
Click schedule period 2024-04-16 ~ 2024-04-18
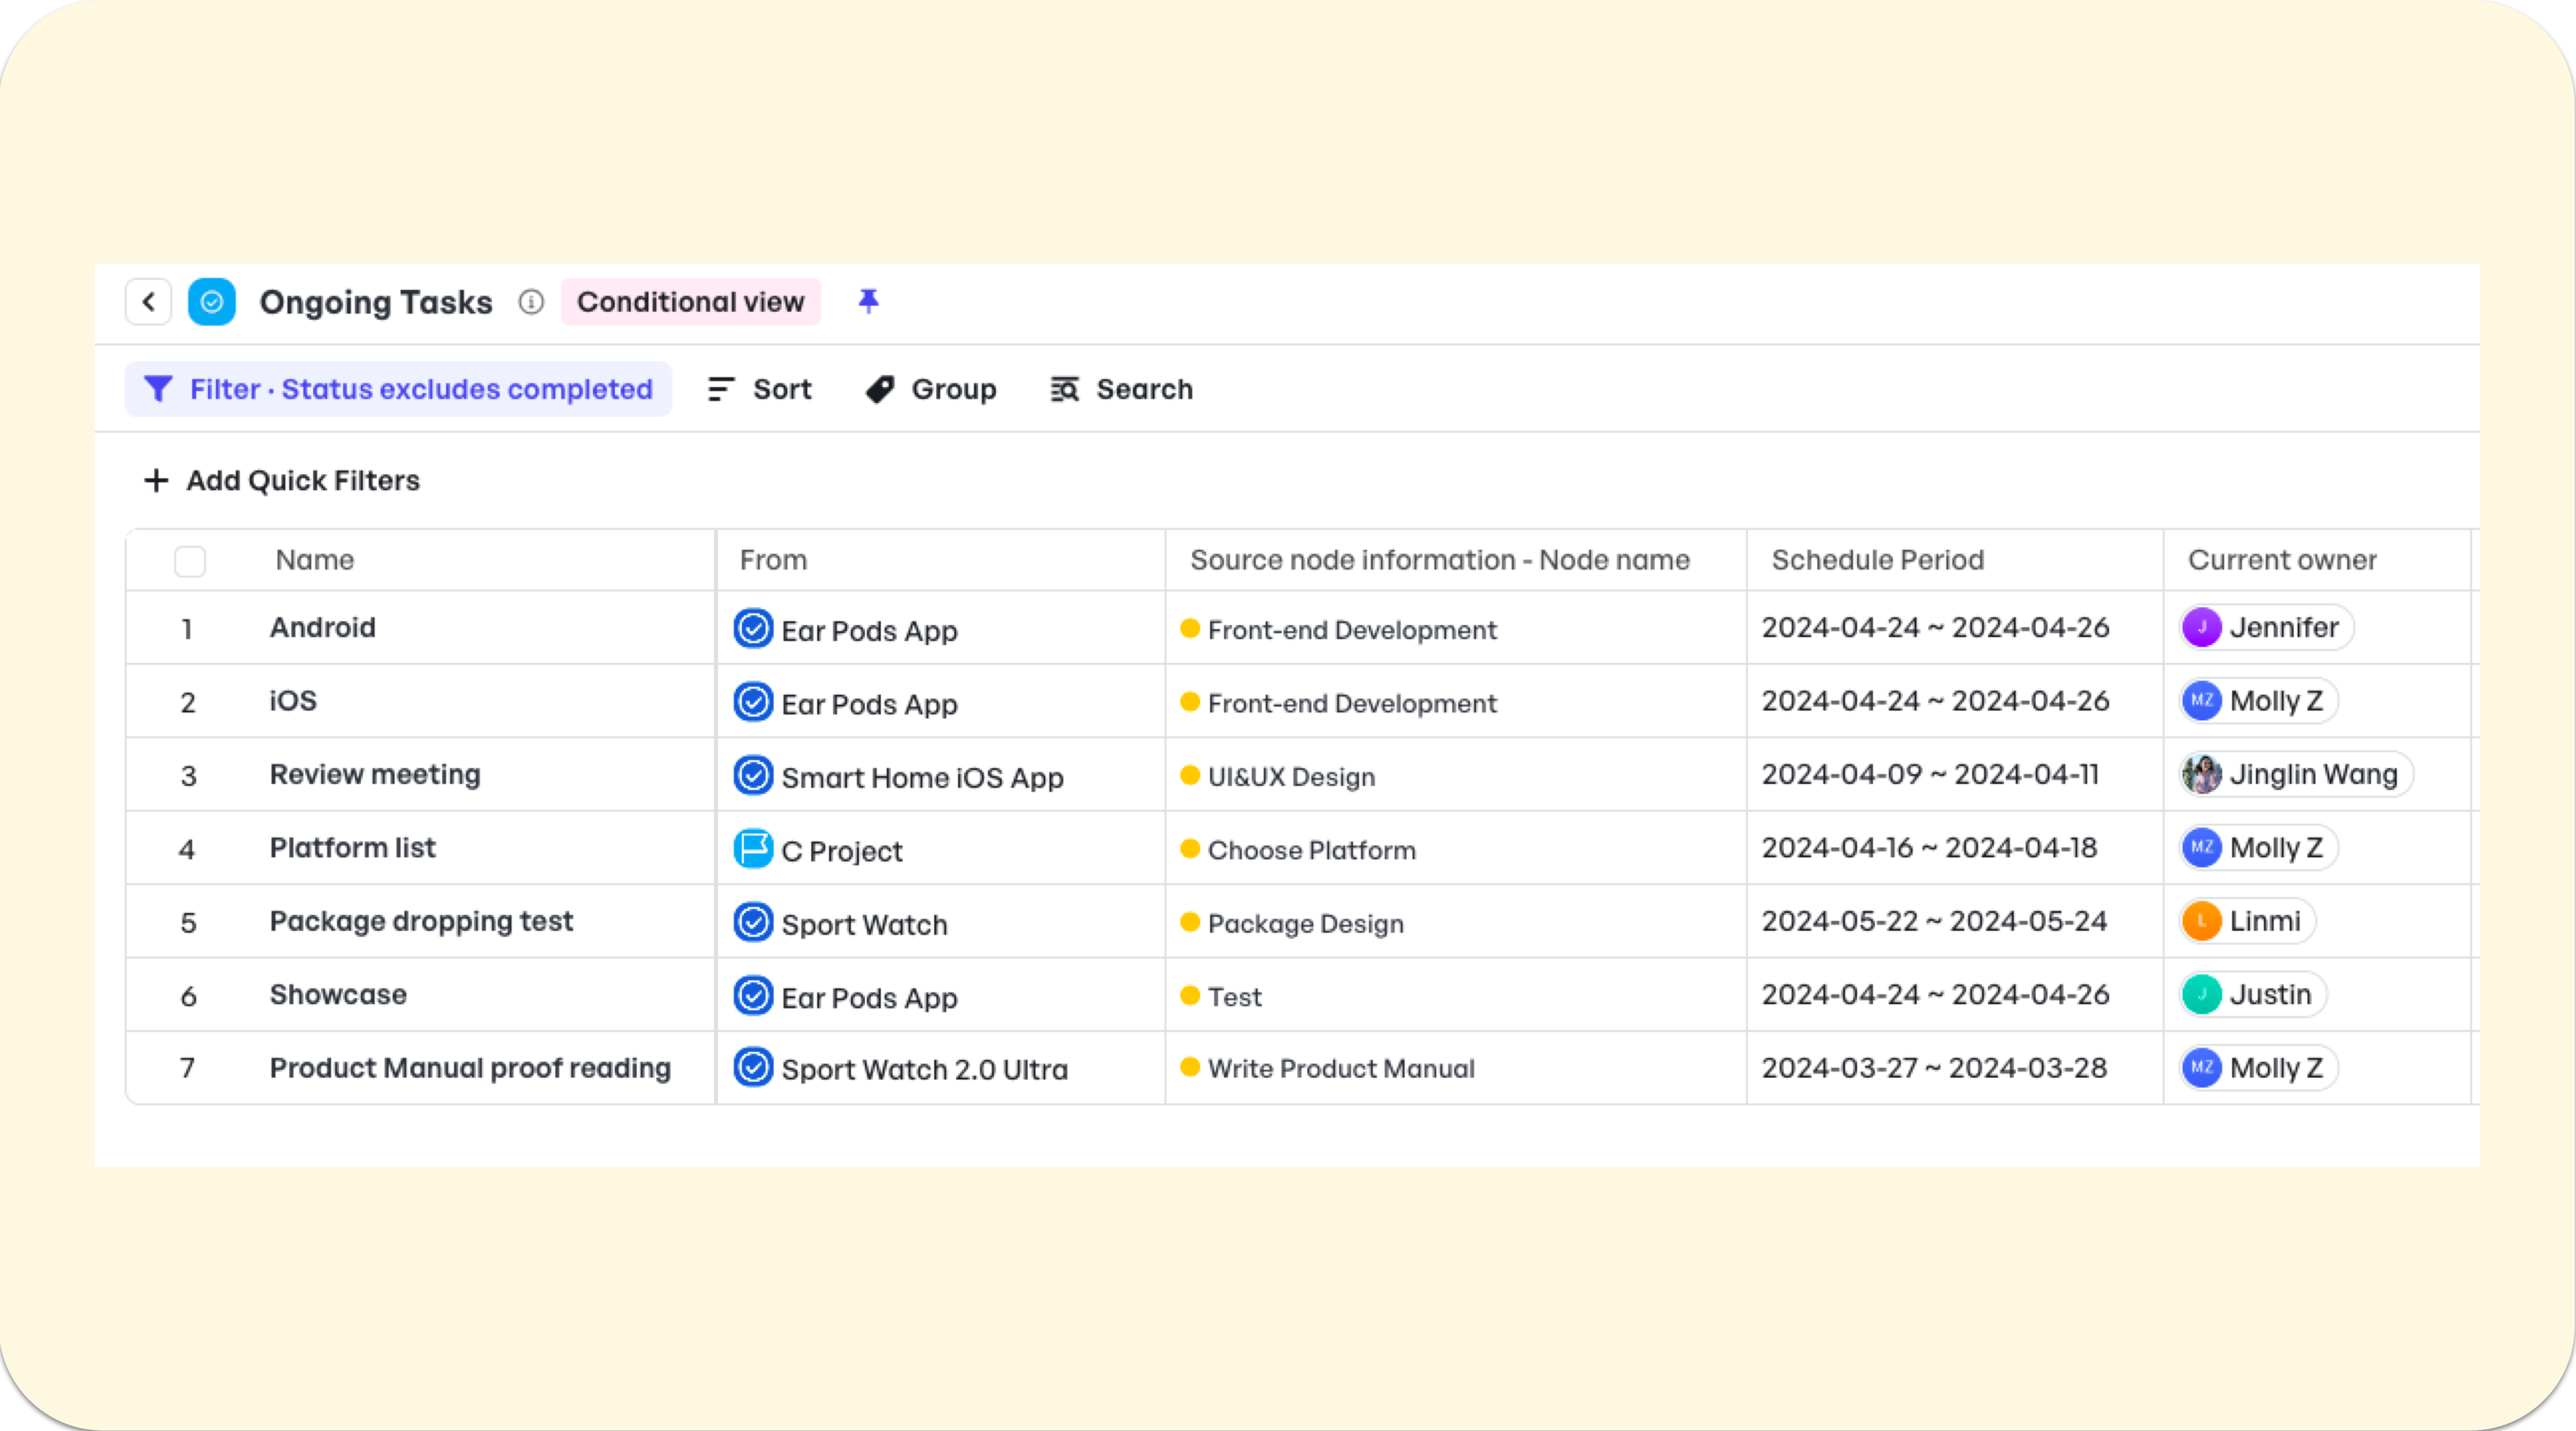click(1929, 848)
